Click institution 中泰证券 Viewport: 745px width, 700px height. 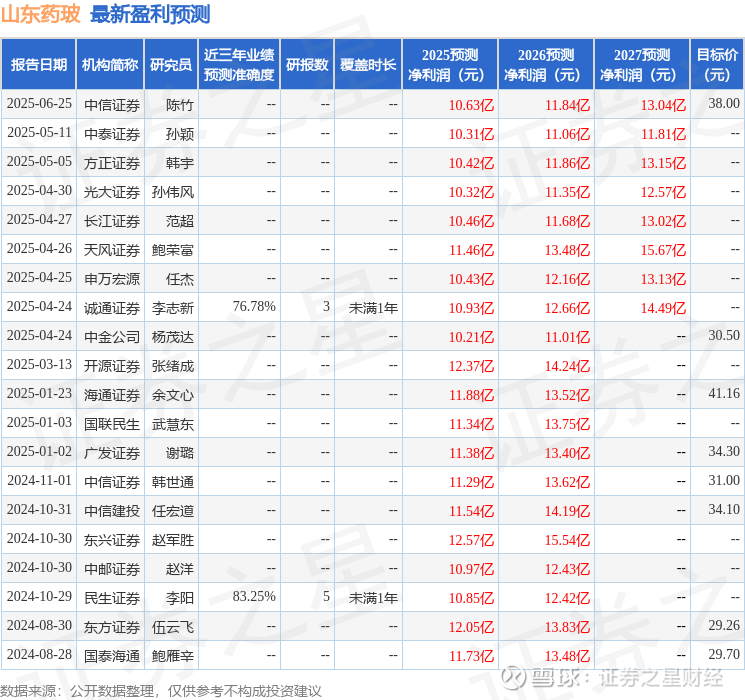pyautogui.click(x=112, y=134)
